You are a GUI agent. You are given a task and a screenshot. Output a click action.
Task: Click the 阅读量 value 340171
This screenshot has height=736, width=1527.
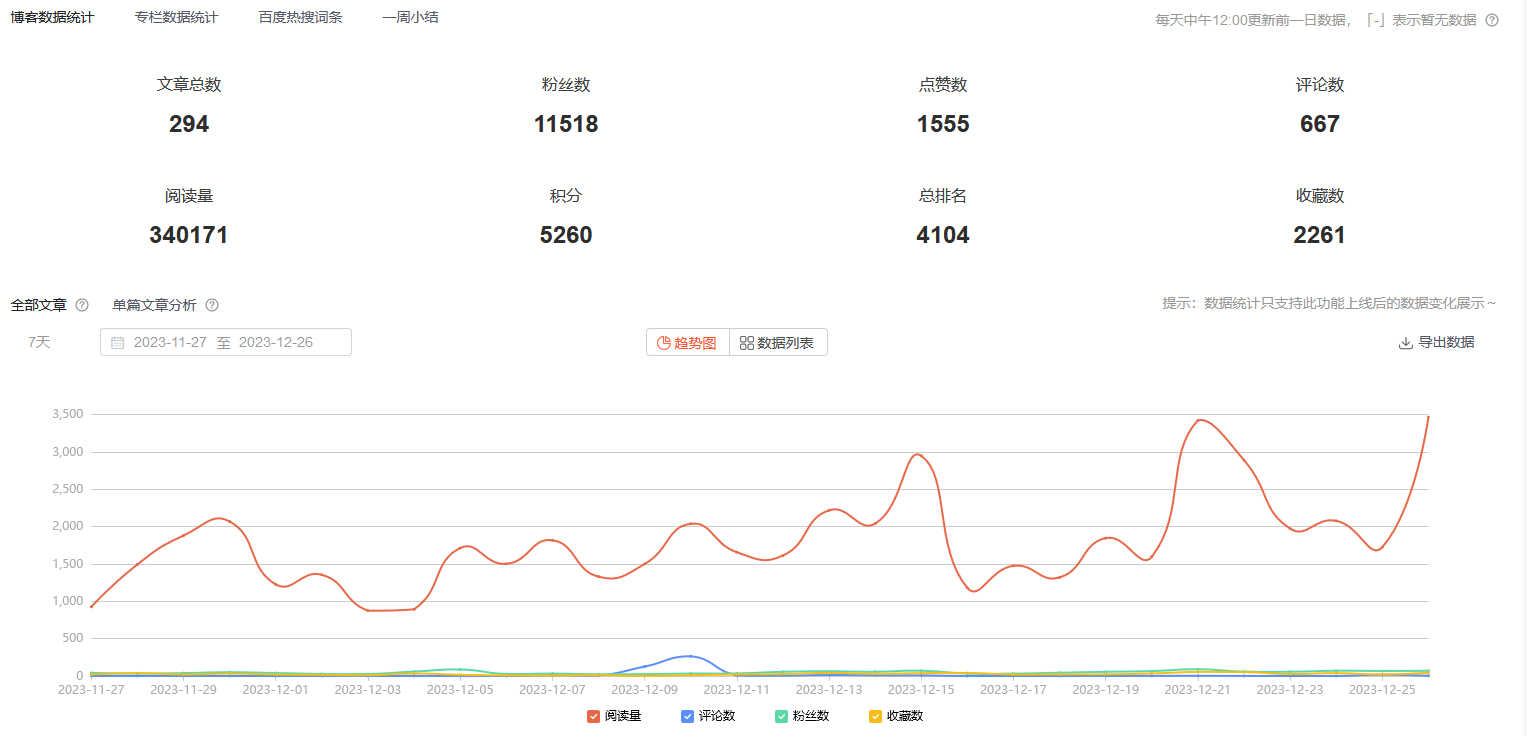coord(189,235)
